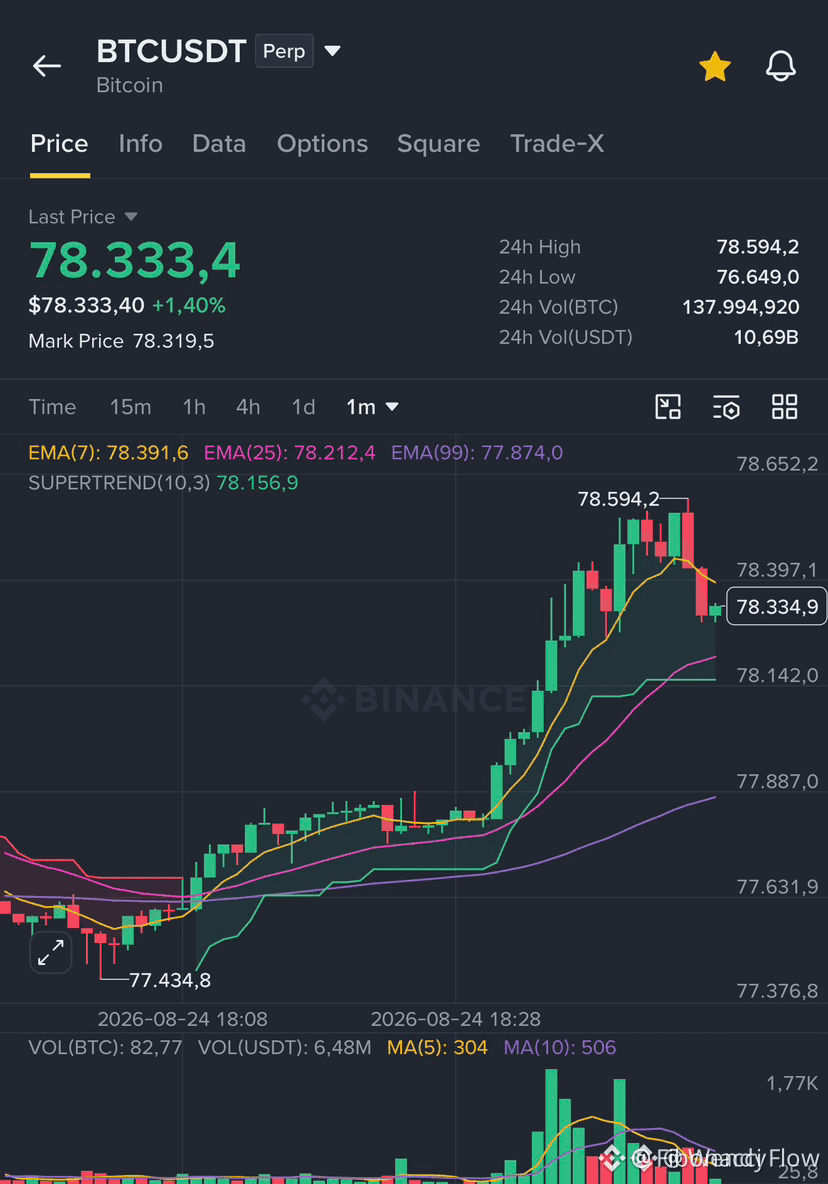Tap the 24h Vol(BTC) value 137.994,920

click(x=740, y=307)
